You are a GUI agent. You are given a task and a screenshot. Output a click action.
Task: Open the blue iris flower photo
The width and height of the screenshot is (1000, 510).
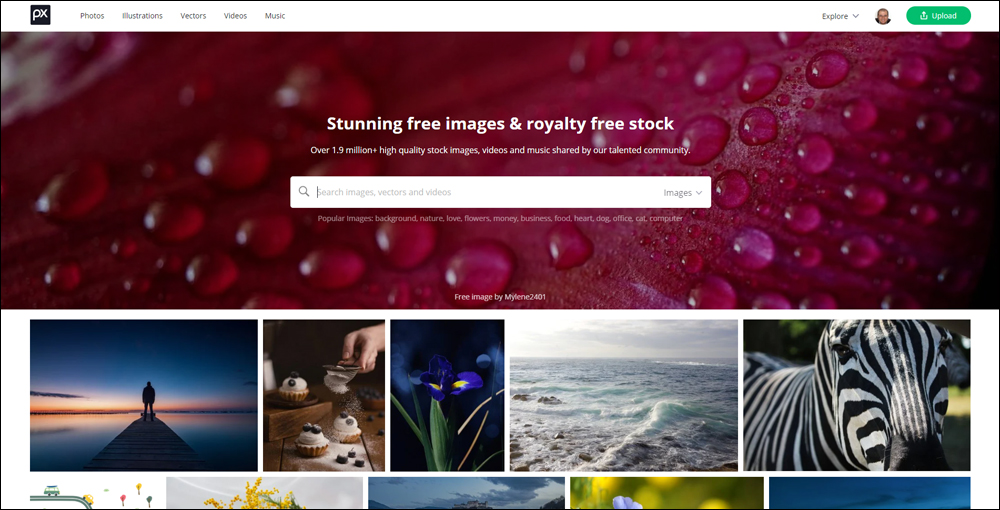447,395
